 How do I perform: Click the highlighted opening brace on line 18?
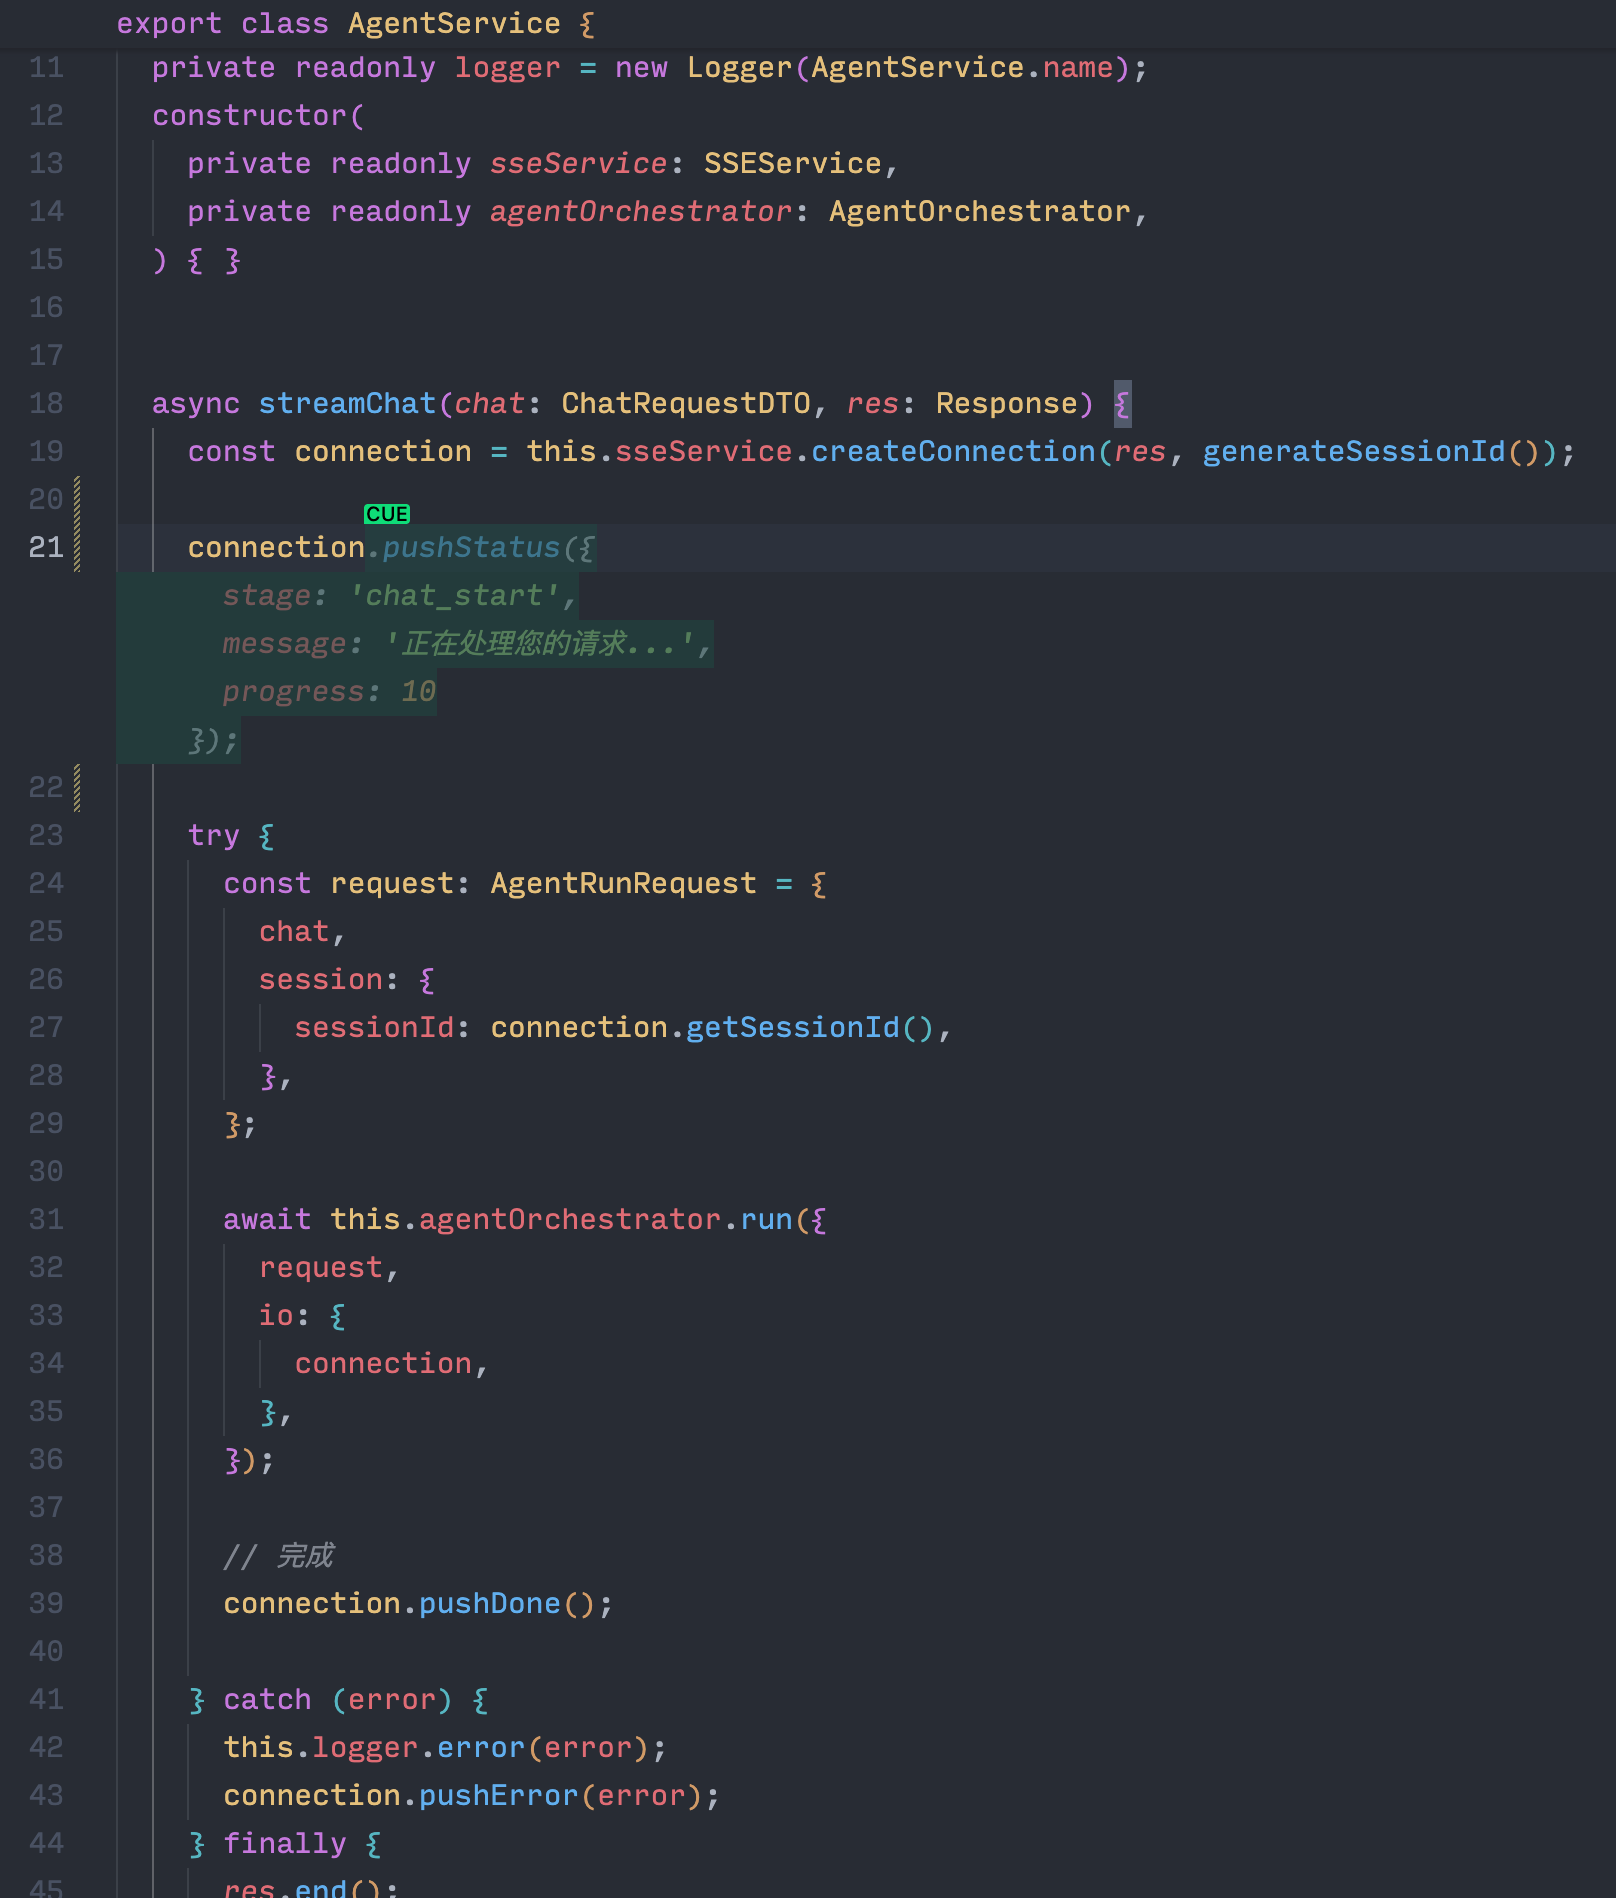[x=1122, y=404]
